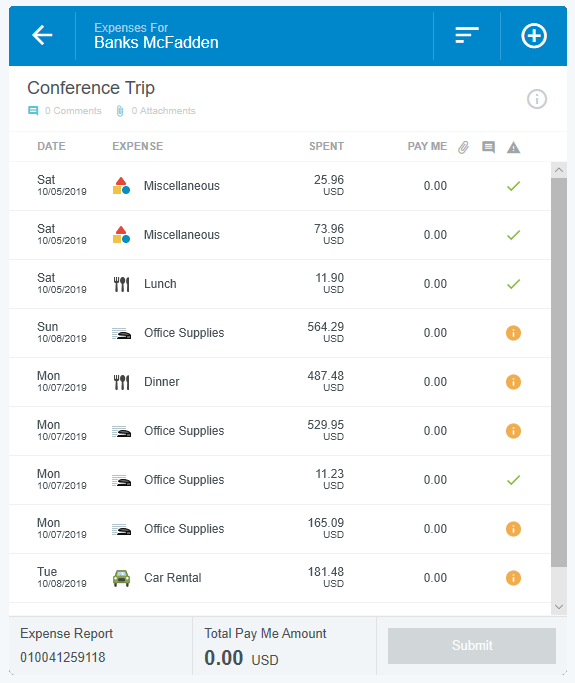This screenshot has width=575, height=683.
Task: Click the 0 Attachments paperclip icon
Action: 120,111
